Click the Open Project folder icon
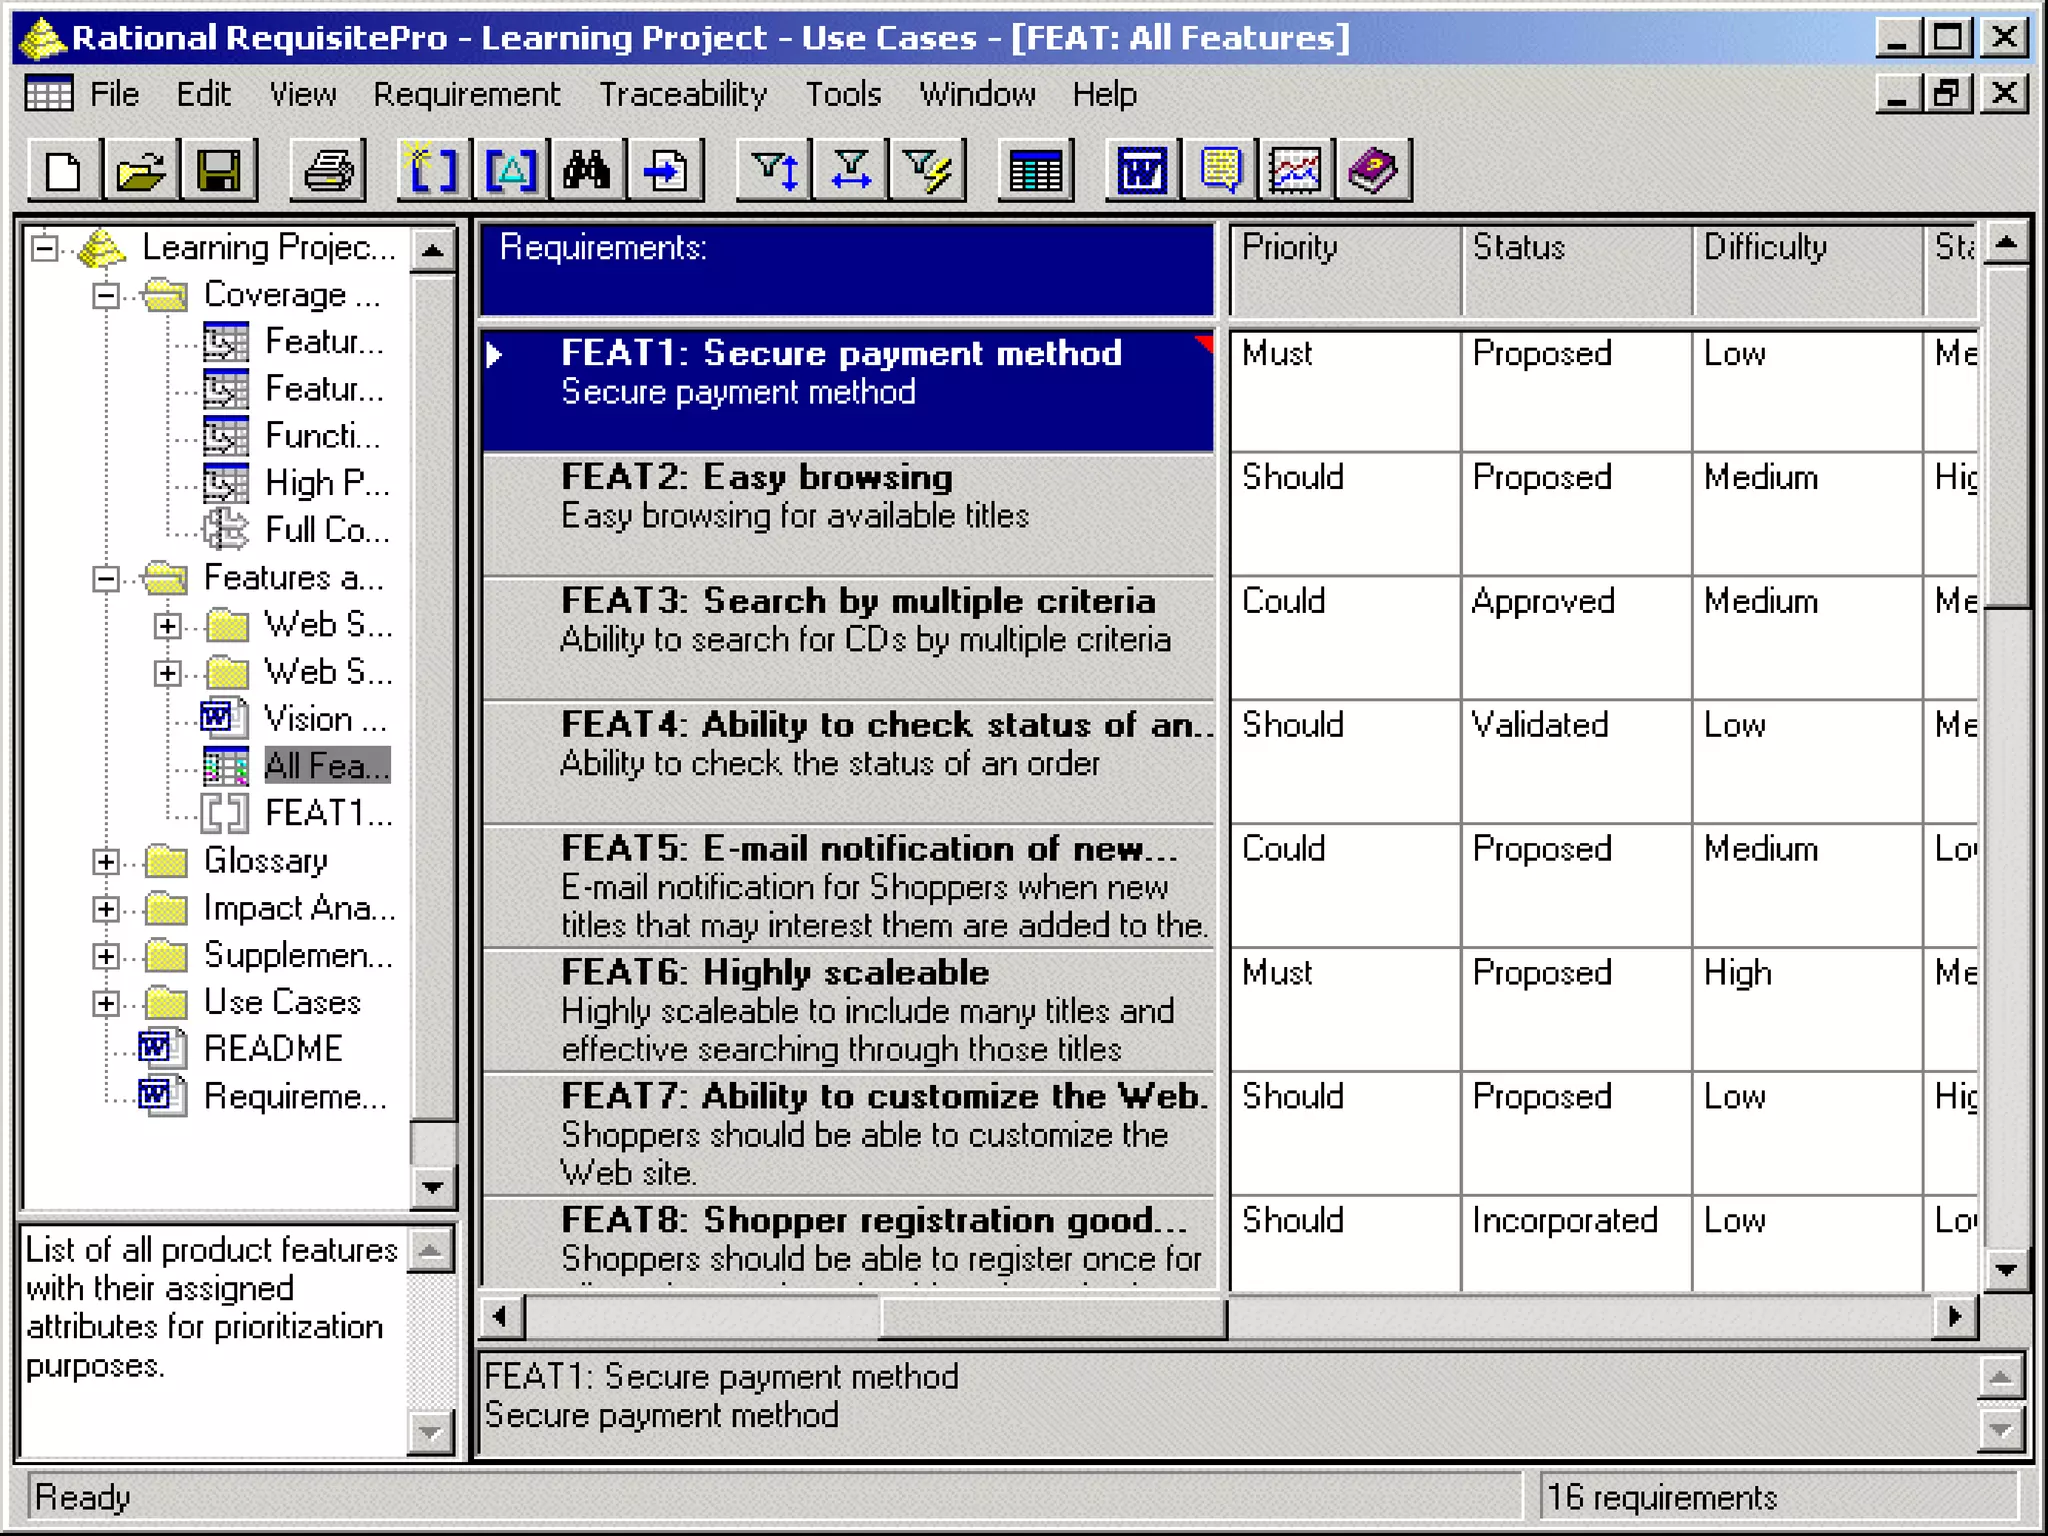2048x1536 pixels. 141,171
